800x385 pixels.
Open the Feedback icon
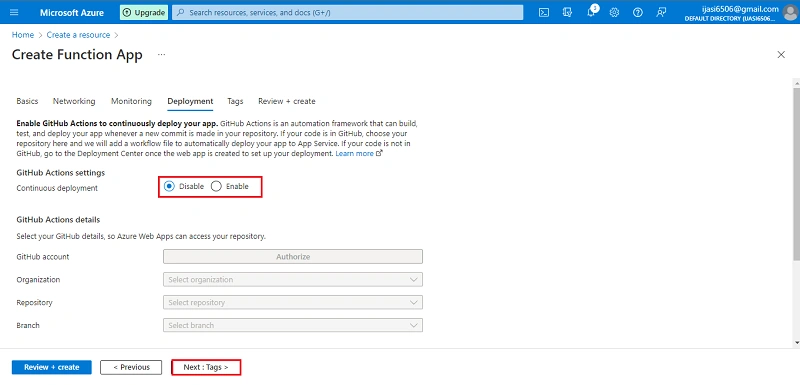tap(661, 12)
